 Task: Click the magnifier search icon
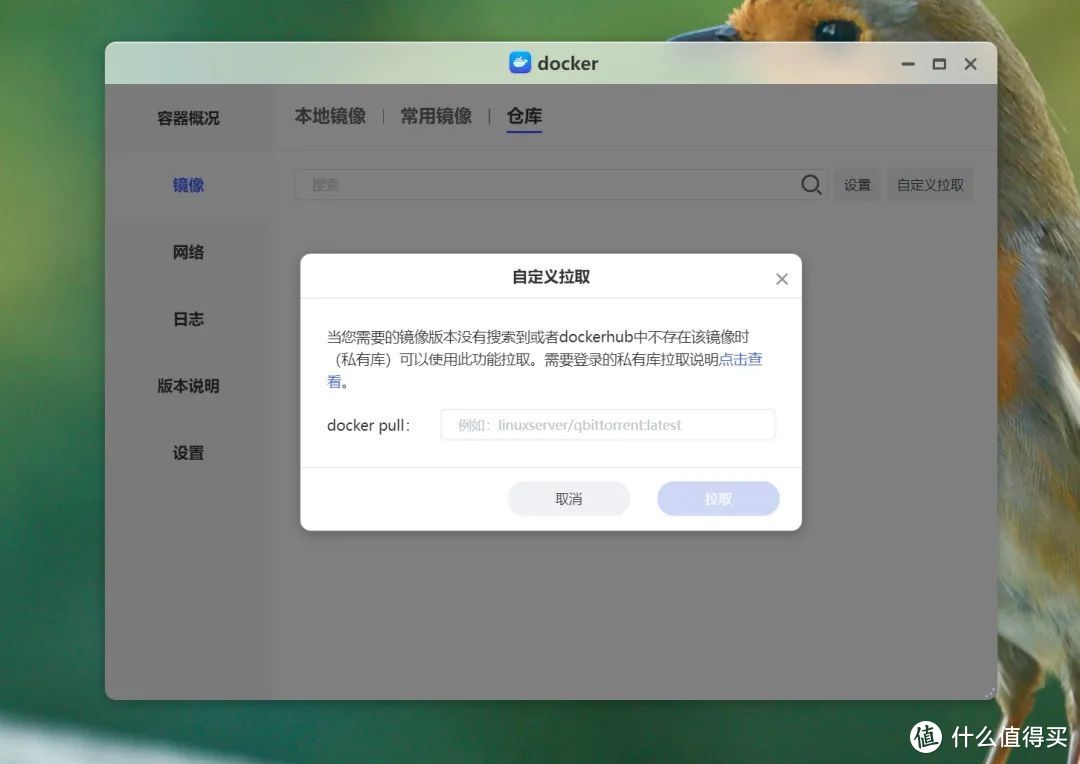[x=811, y=184]
